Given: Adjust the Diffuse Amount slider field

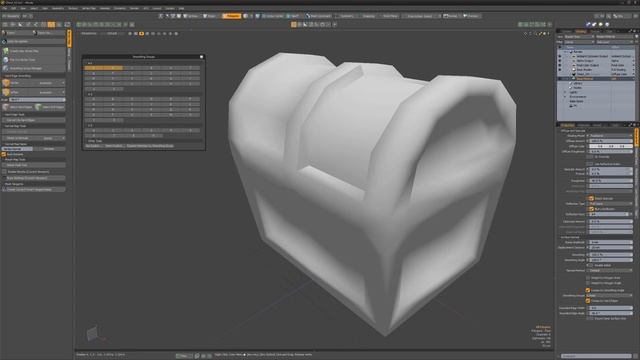Looking at the screenshot, I should click(x=611, y=141).
